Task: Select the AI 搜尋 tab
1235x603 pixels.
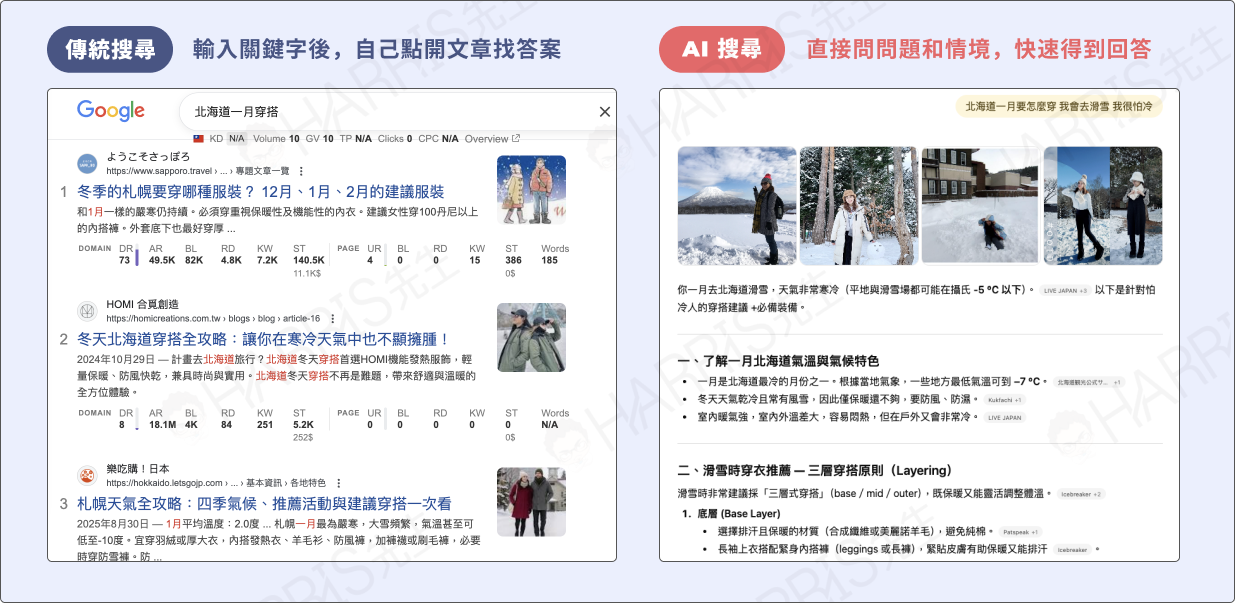Action: [x=721, y=47]
